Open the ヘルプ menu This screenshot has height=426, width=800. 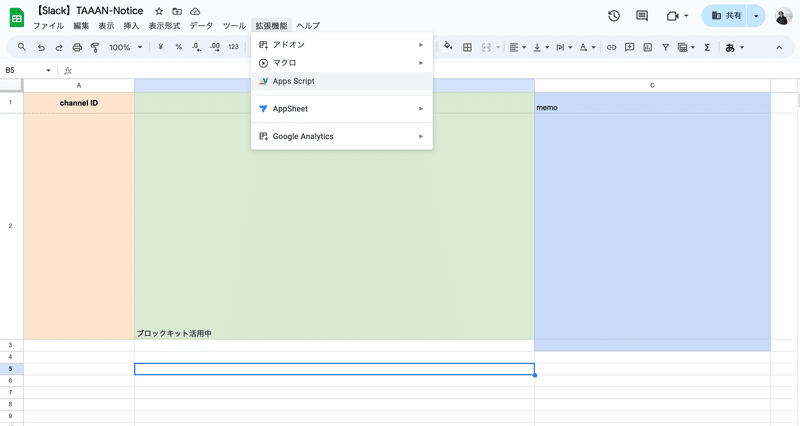pos(308,26)
